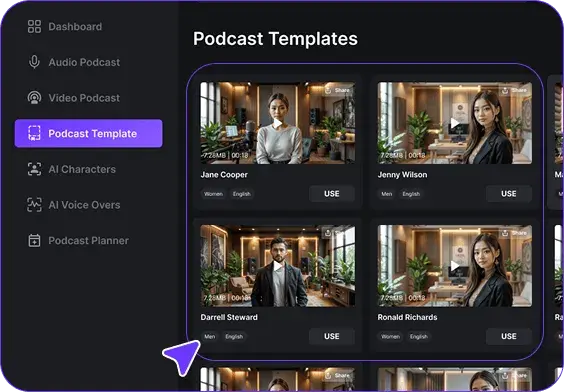
Task: Click the Jane Cooper name label
Action: pyautogui.click(x=224, y=175)
